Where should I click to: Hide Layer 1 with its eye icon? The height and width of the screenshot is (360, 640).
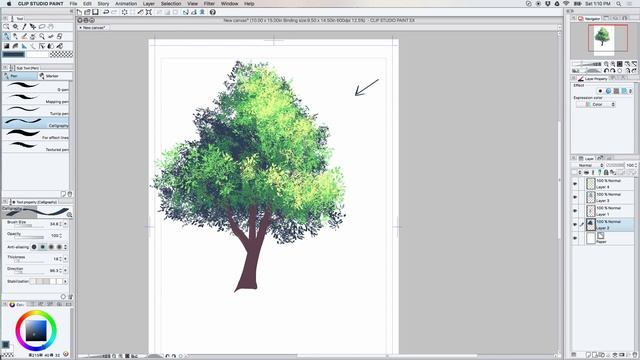(x=575, y=211)
